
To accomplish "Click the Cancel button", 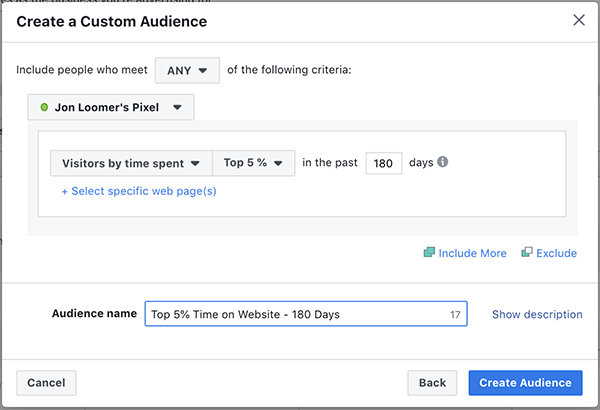I will [x=46, y=383].
